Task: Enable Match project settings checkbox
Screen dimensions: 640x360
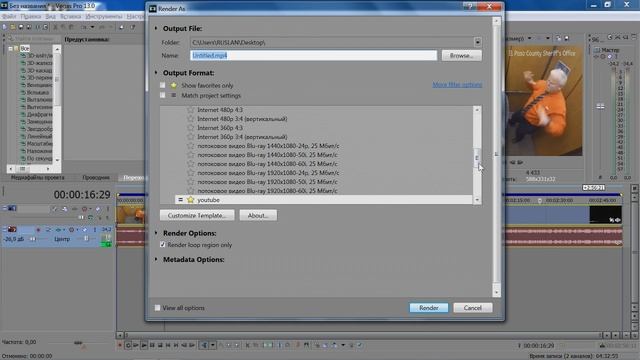Action: pyautogui.click(x=162, y=95)
